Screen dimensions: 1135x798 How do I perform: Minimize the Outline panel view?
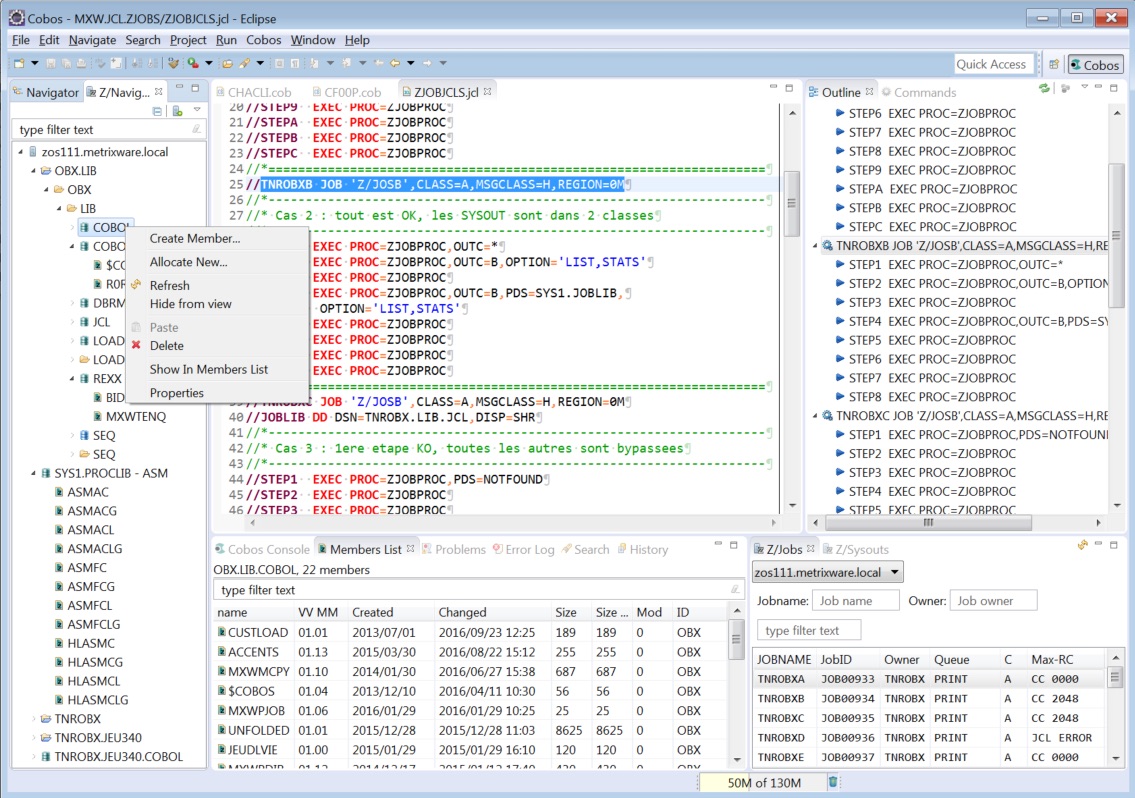[1098, 88]
